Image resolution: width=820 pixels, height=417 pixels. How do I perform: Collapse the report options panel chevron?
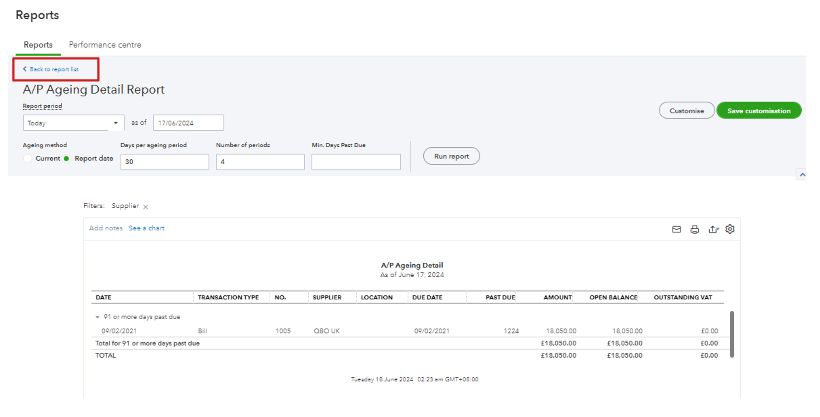[802, 175]
